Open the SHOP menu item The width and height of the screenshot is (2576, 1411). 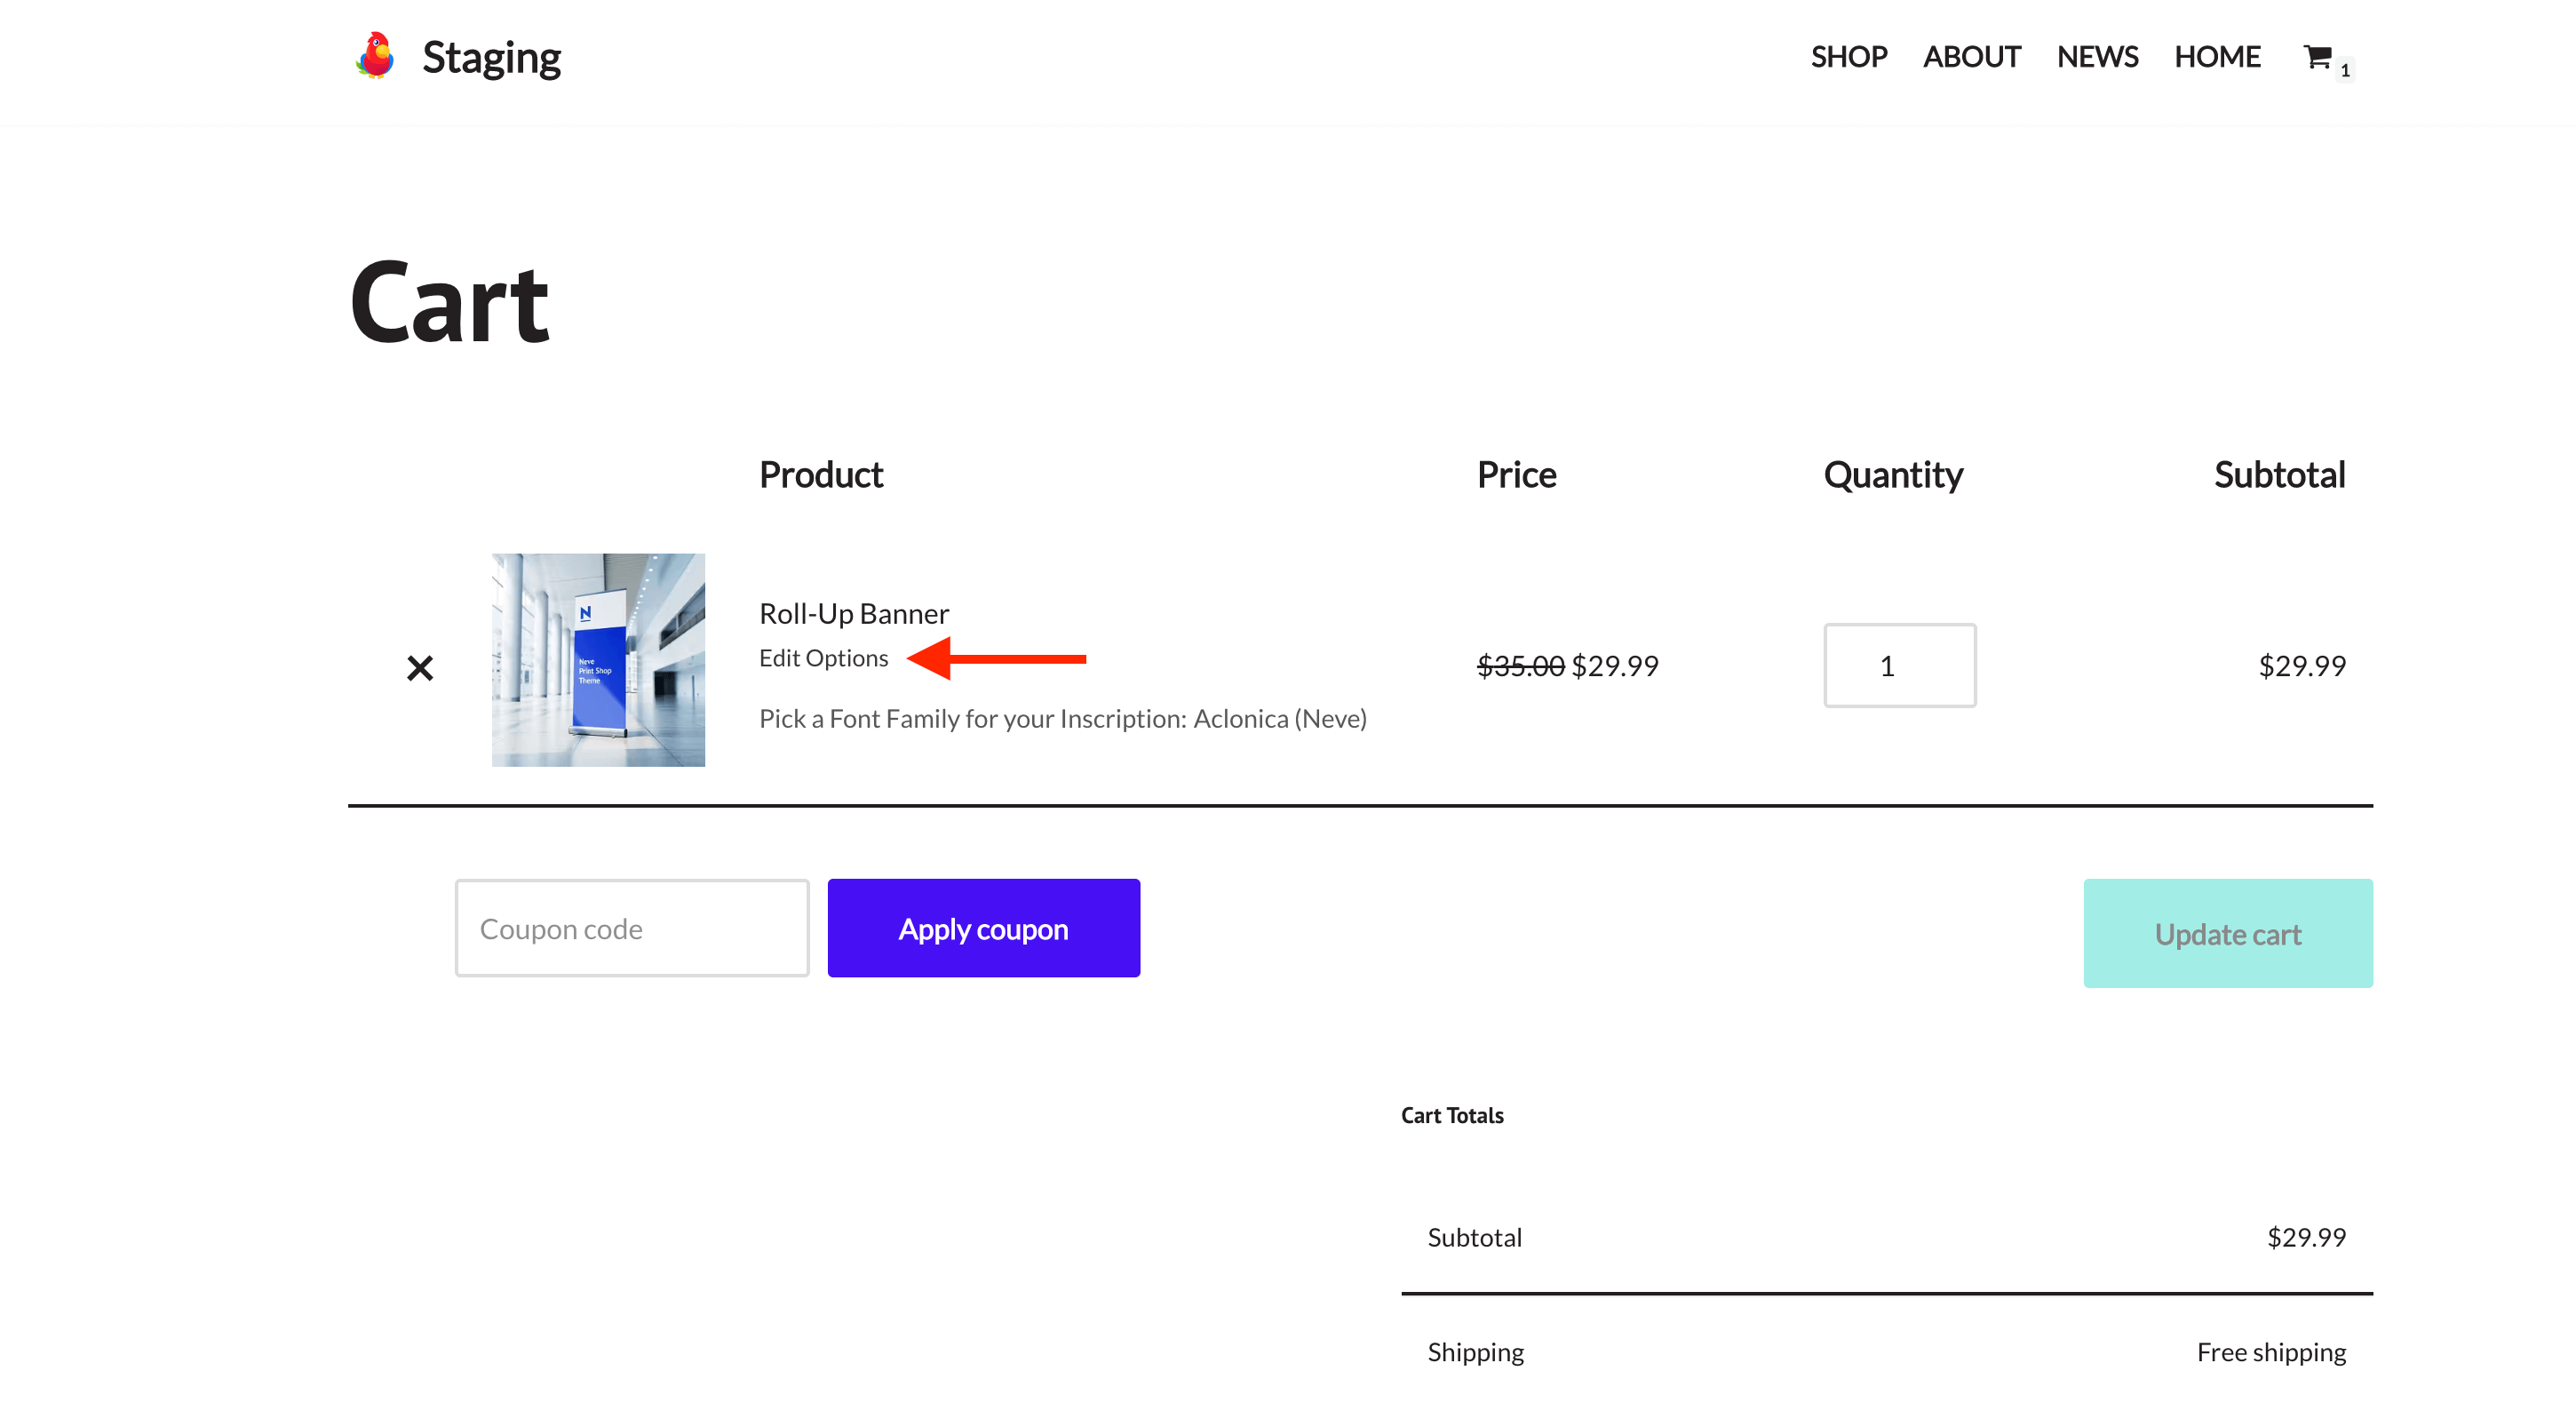tap(1848, 57)
